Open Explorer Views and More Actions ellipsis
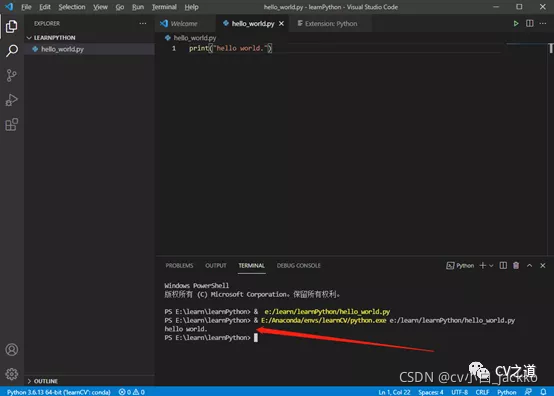Image resolution: width=554 pixels, height=396 pixels. click(143, 23)
